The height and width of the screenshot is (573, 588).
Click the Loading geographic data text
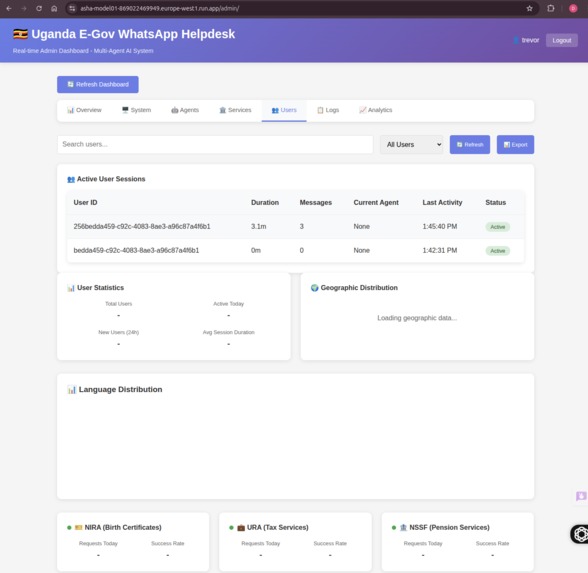click(x=417, y=318)
